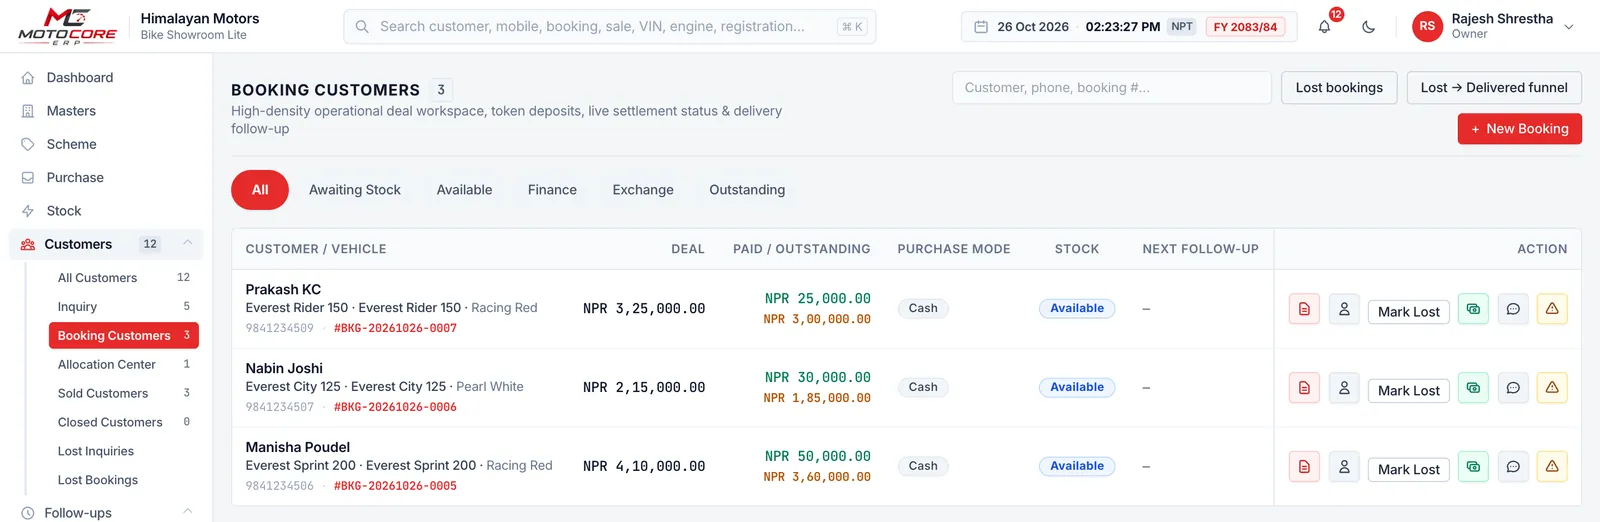This screenshot has height=522, width=1600.
Task: Select Lost Bookings submenu item
Action: [x=124, y=481]
